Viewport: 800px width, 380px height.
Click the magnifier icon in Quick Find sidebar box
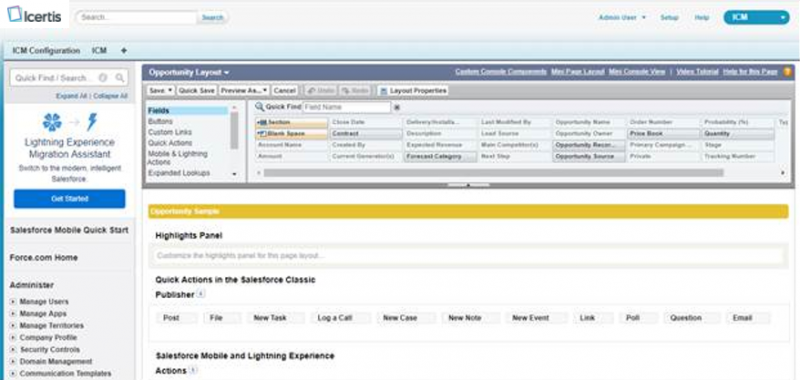119,78
